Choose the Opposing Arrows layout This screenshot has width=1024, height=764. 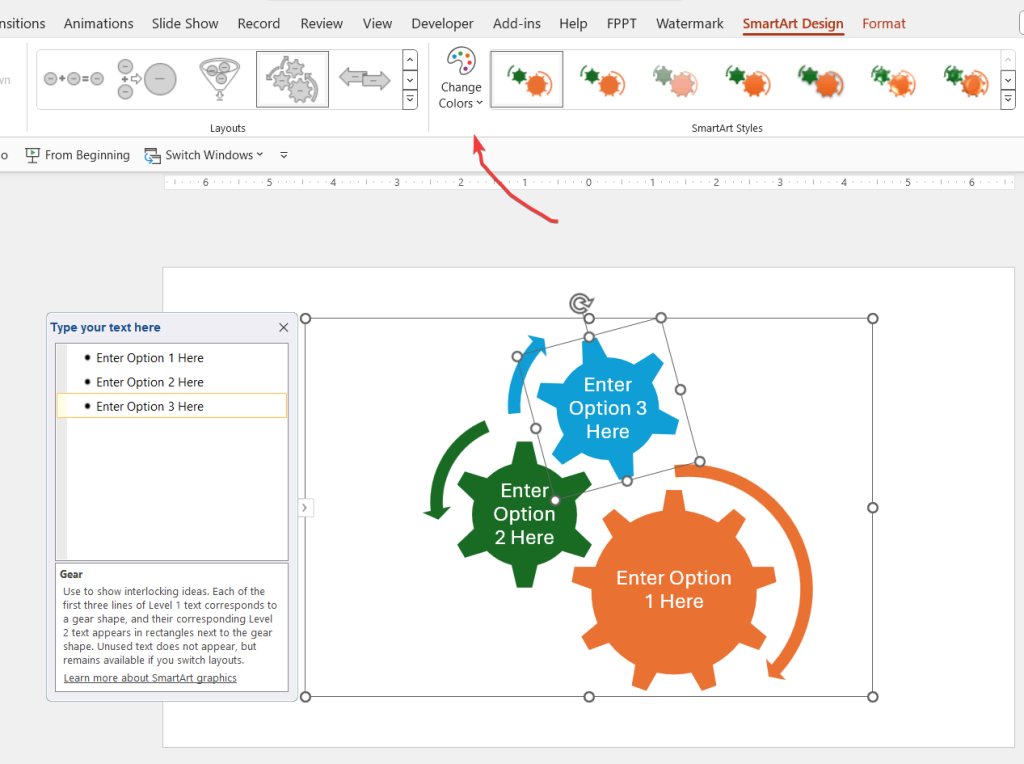(362, 80)
